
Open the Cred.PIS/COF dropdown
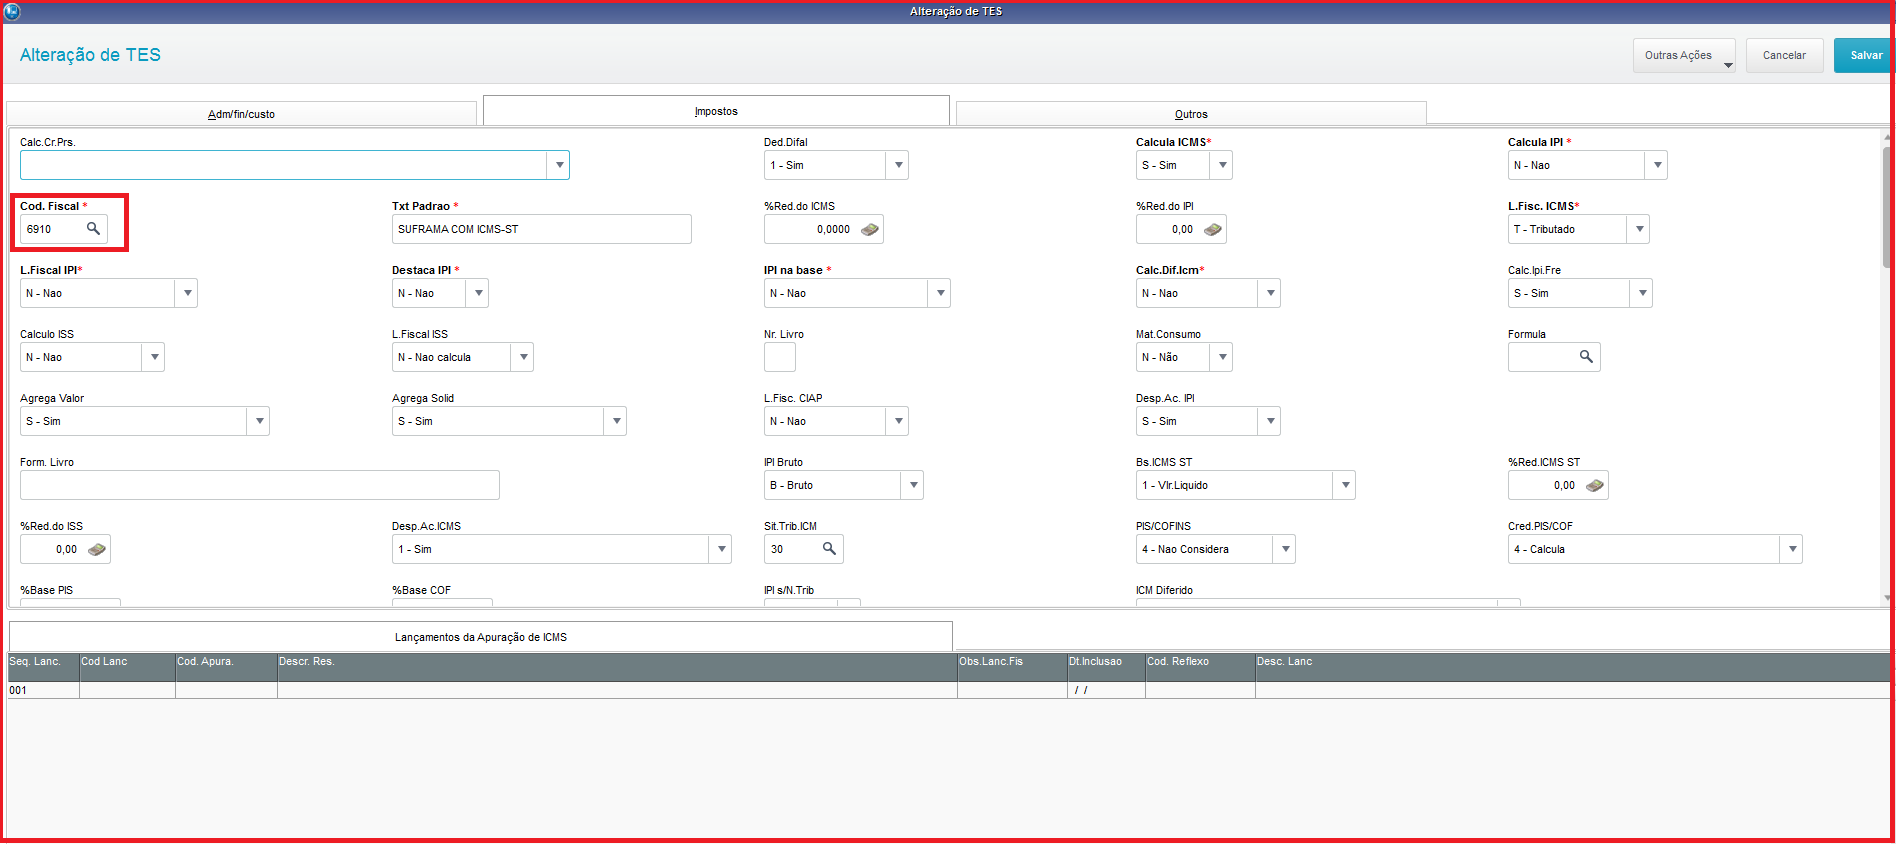coord(1791,549)
